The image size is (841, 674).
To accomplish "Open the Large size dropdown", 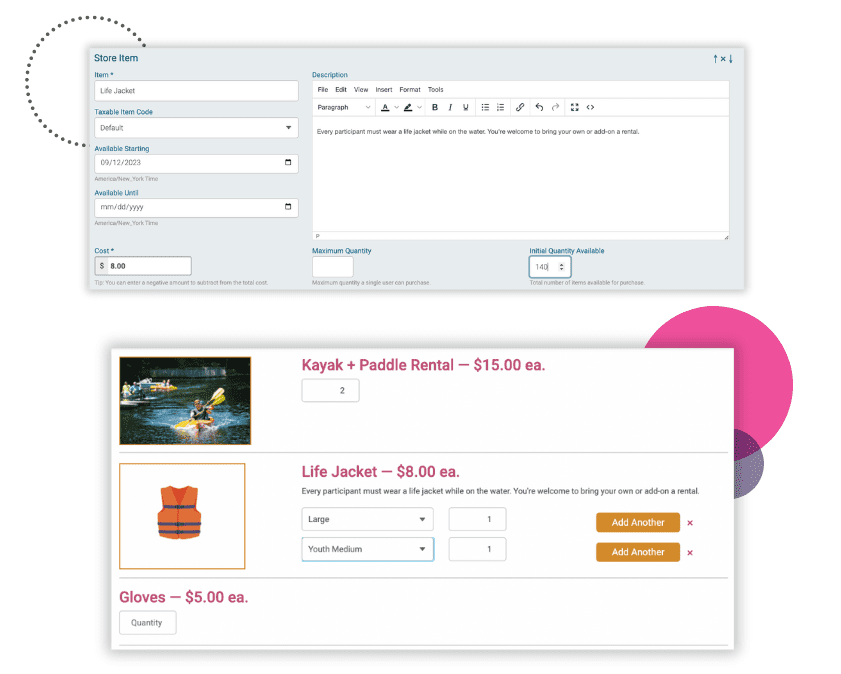I will (x=367, y=519).
